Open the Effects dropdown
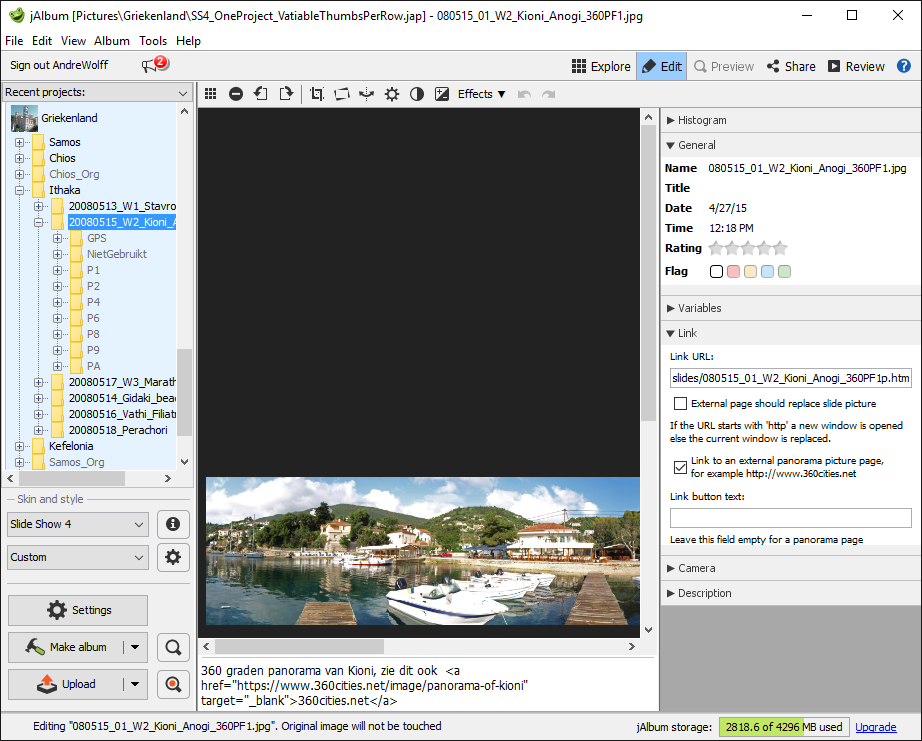922x741 pixels. [482, 94]
